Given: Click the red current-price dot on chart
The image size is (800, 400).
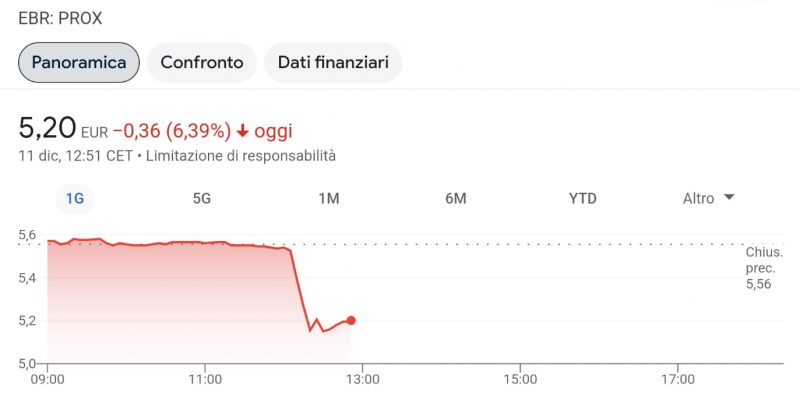Looking at the screenshot, I should [351, 320].
